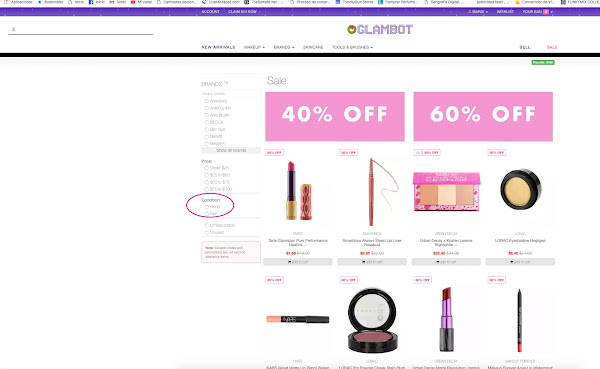Open the Skincare menu item
The height and width of the screenshot is (369, 600).
point(313,47)
